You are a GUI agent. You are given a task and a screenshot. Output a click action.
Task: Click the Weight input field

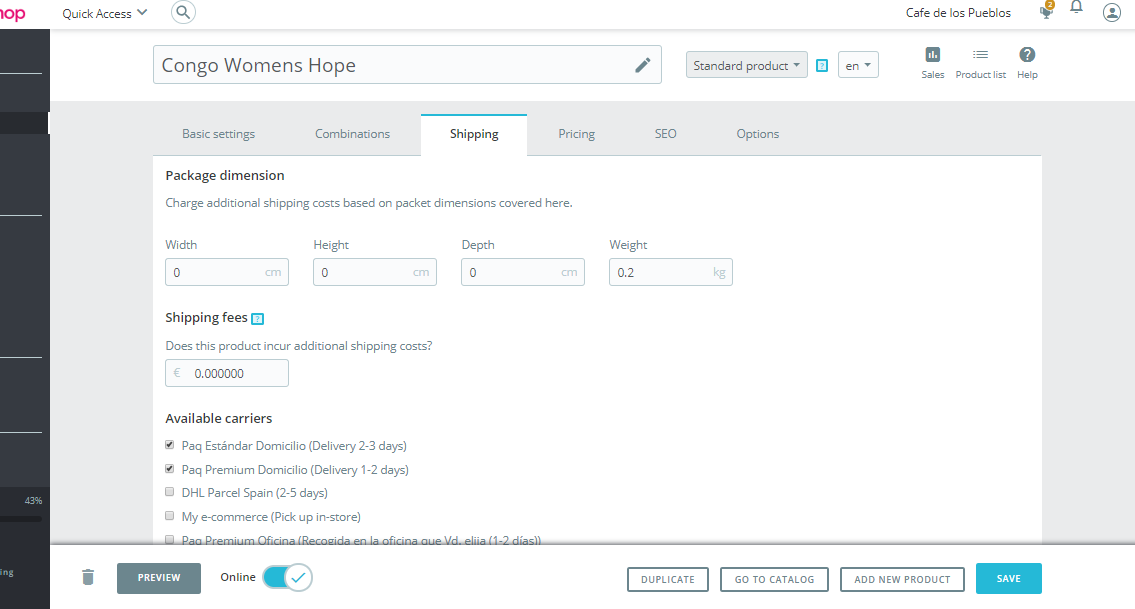671,272
